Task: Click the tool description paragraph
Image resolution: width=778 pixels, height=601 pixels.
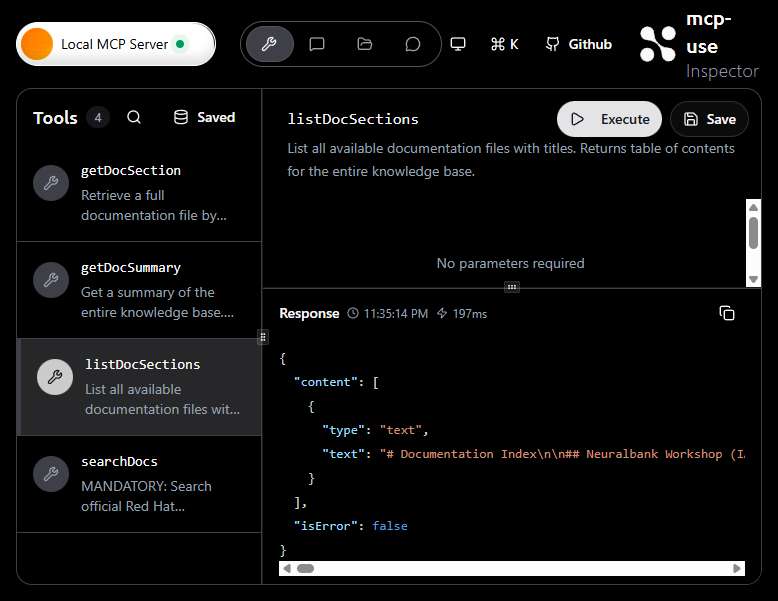Action: (x=511, y=160)
